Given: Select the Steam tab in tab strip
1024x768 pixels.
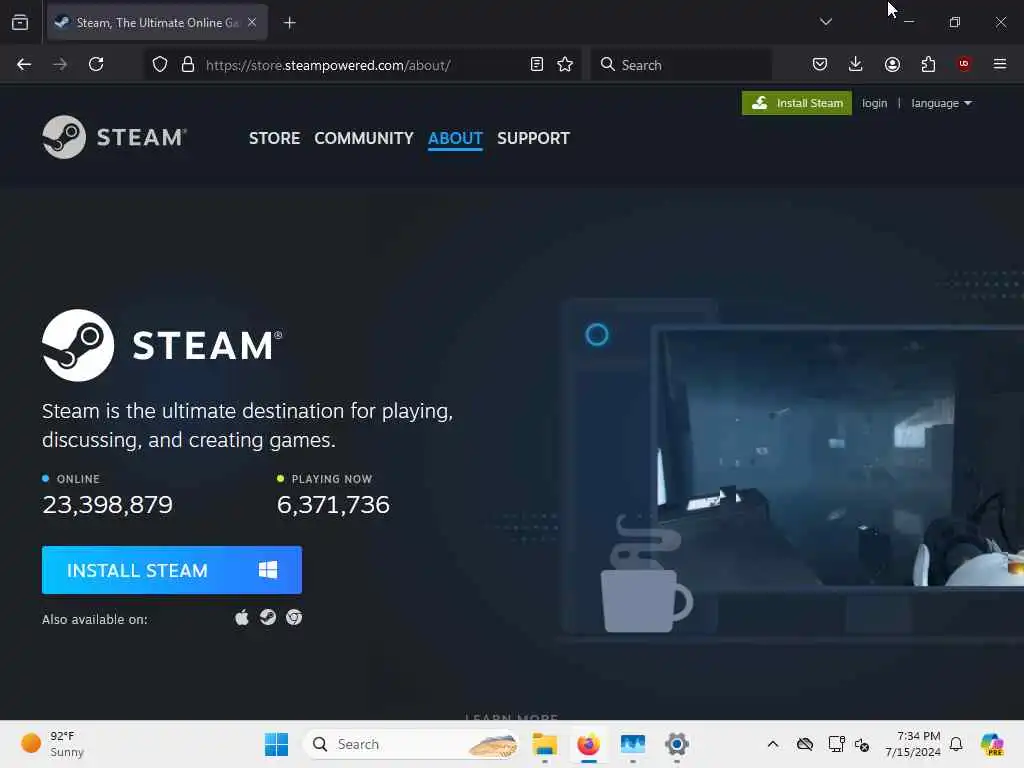Looking at the screenshot, I should (157, 23).
